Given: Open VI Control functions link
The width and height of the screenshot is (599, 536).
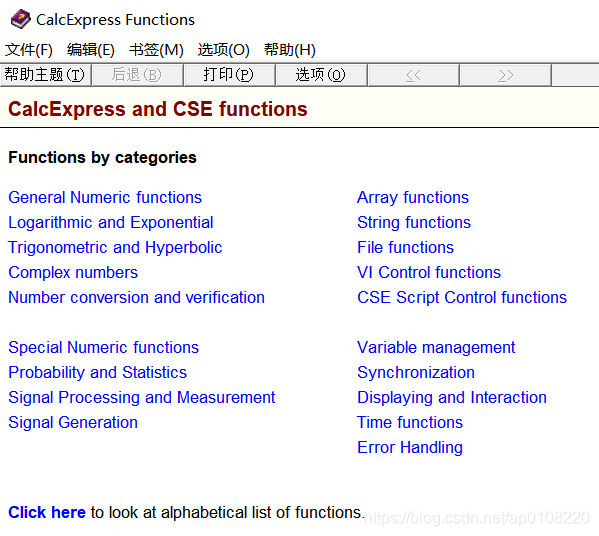Looking at the screenshot, I should 429,273.
